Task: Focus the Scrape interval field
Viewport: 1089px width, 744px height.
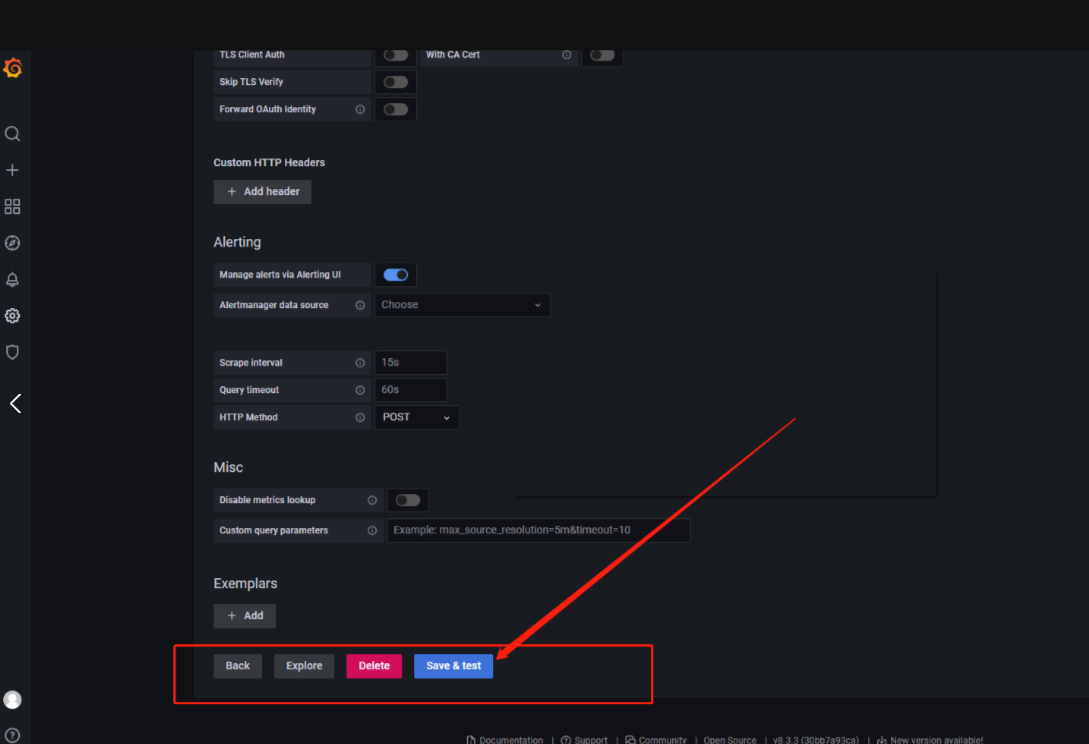Action: coord(410,363)
